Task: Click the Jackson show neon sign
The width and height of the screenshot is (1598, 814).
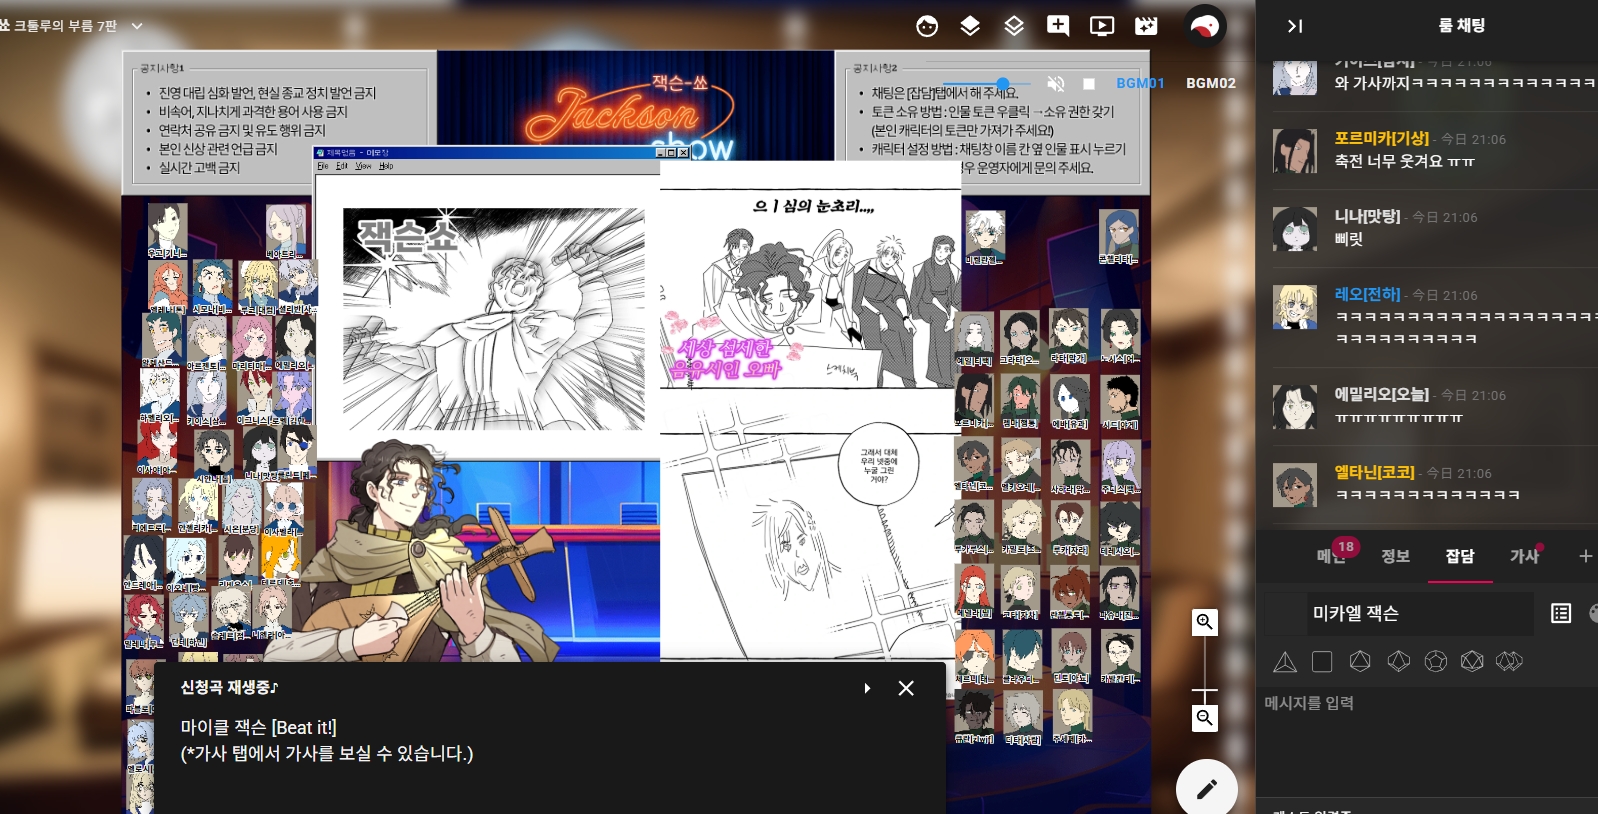Action: [635, 105]
